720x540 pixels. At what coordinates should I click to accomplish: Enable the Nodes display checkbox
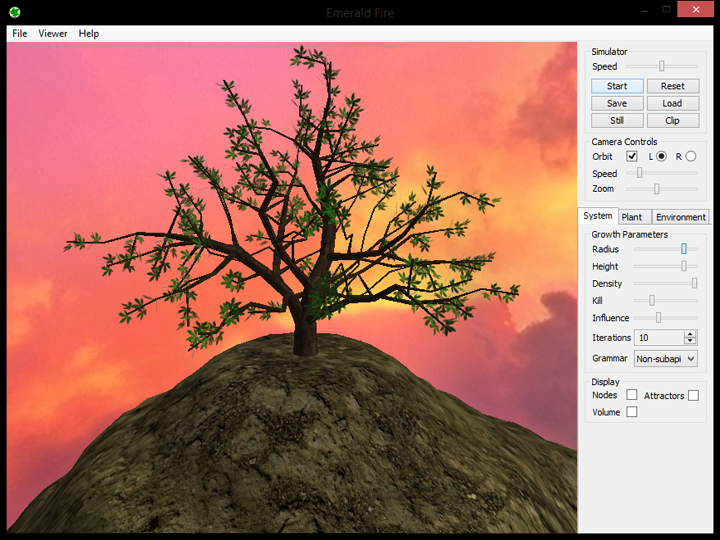pyautogui.click(x=631, y=395)
